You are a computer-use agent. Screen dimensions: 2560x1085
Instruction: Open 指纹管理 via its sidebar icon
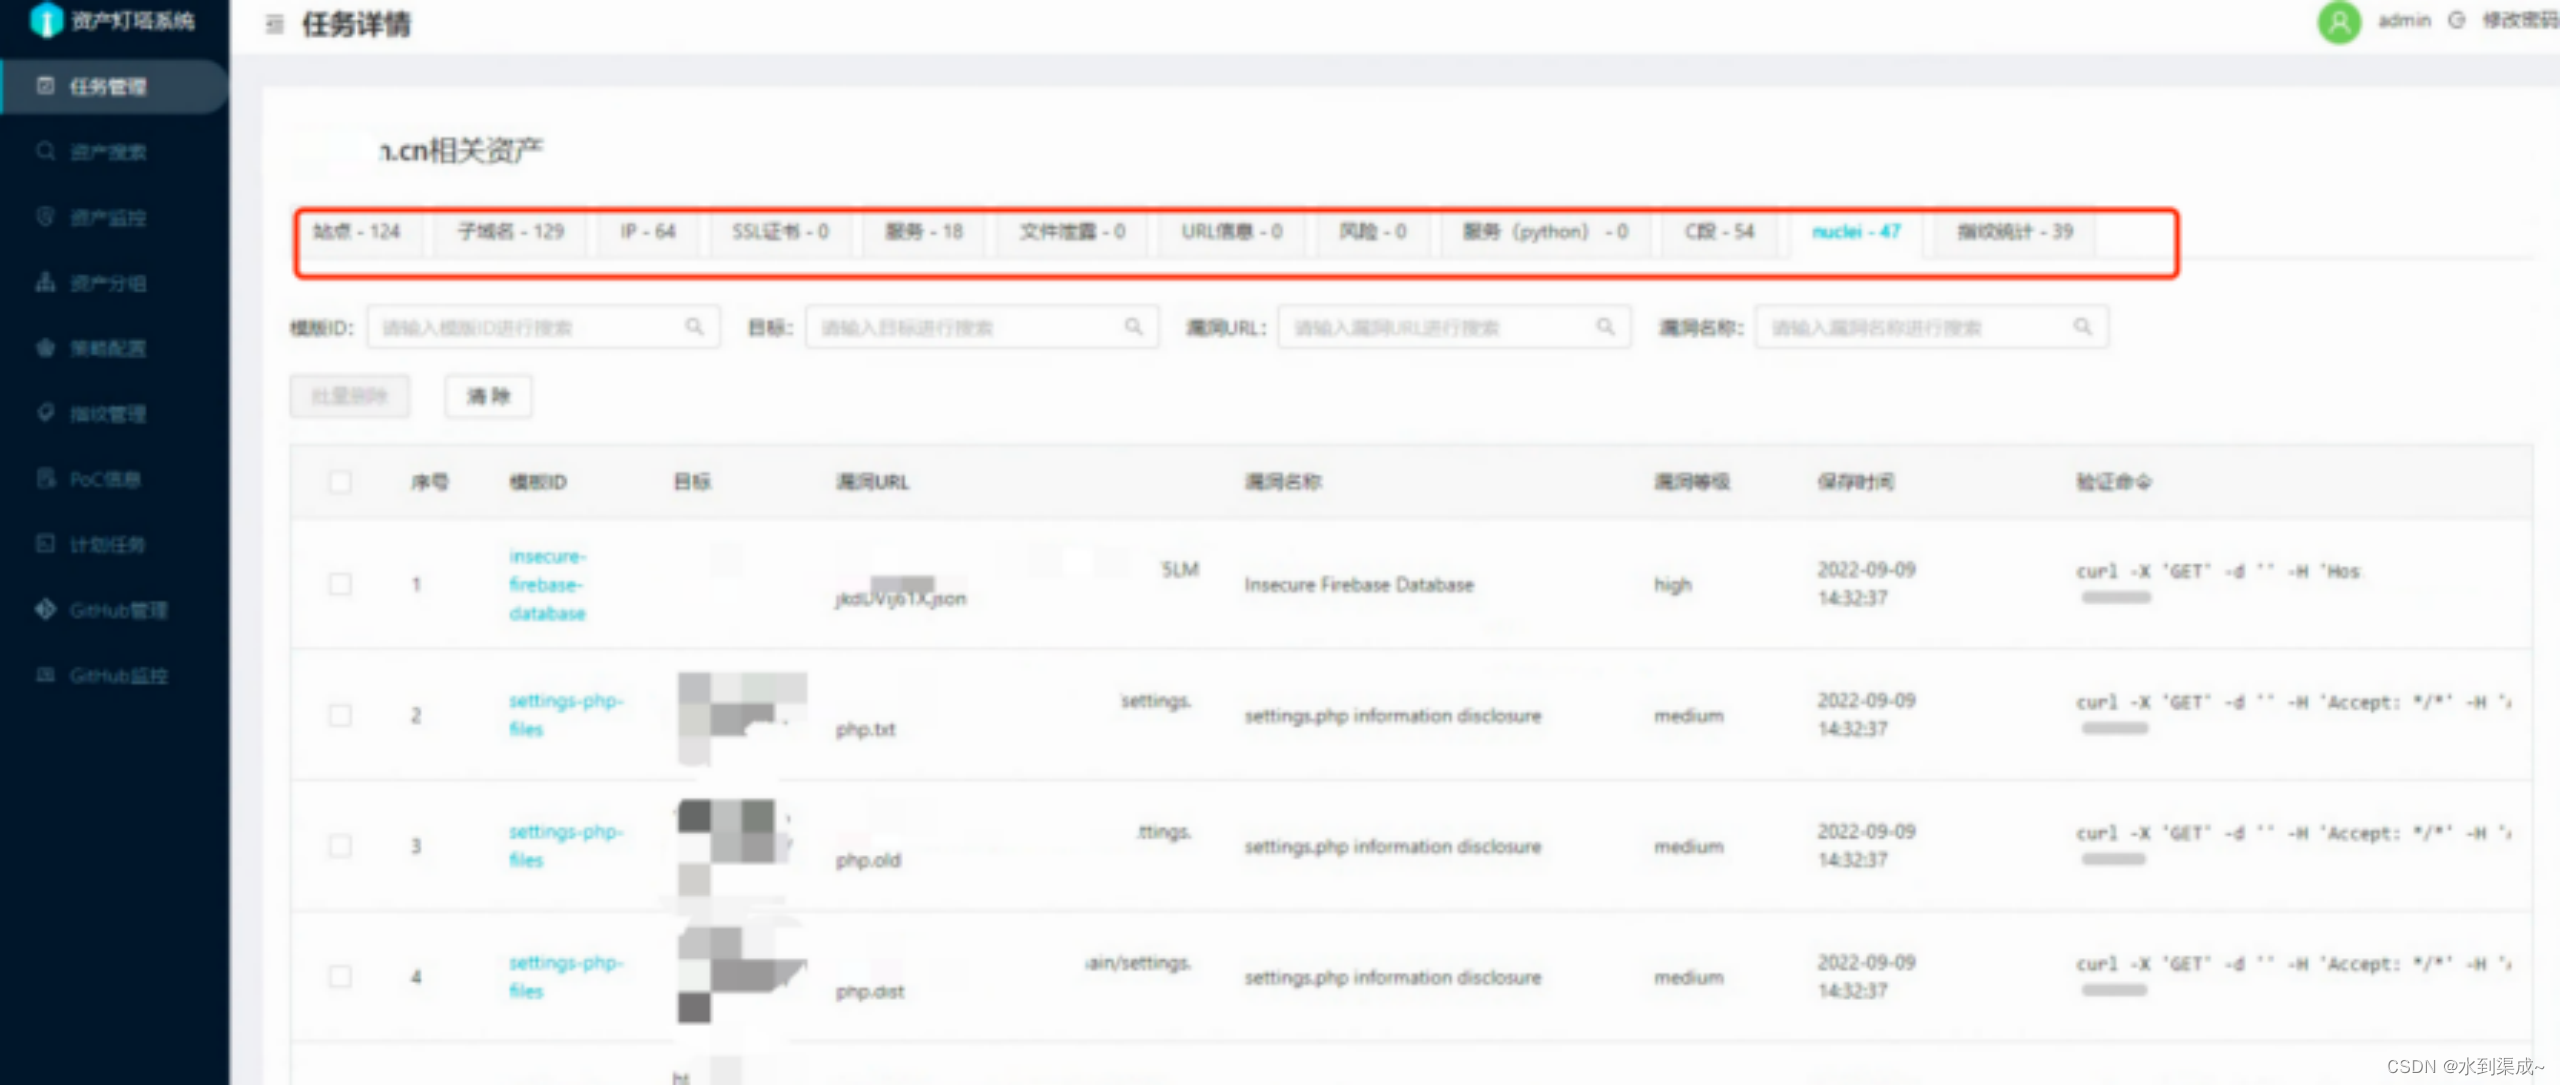click(45, 412)
